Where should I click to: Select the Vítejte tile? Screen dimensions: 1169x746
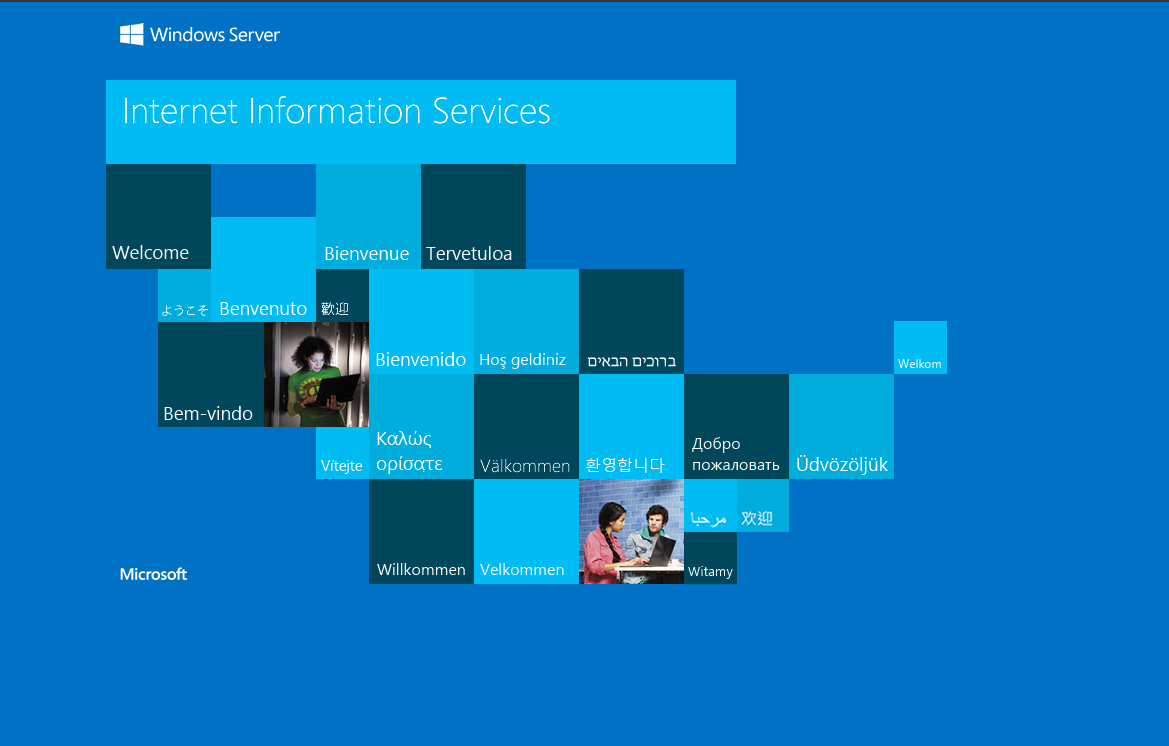342,452
